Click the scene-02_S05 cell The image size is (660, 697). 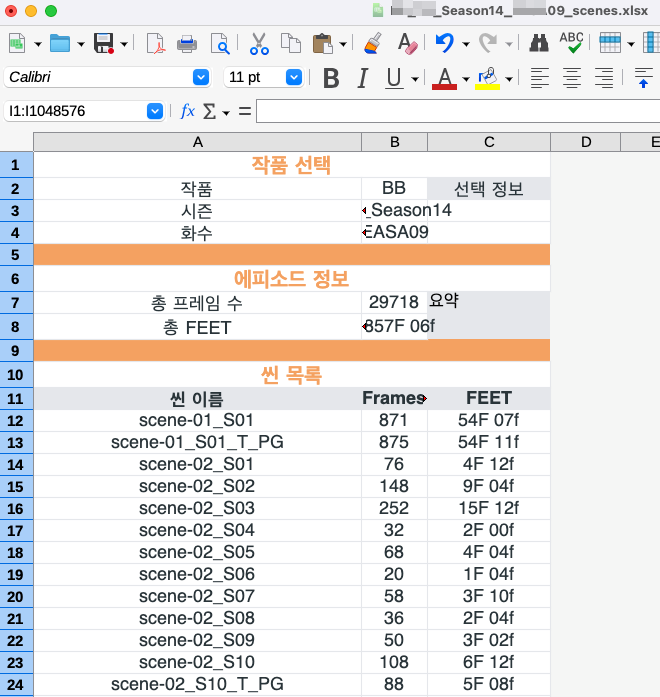pyautogui.click(x=198, y=553)
